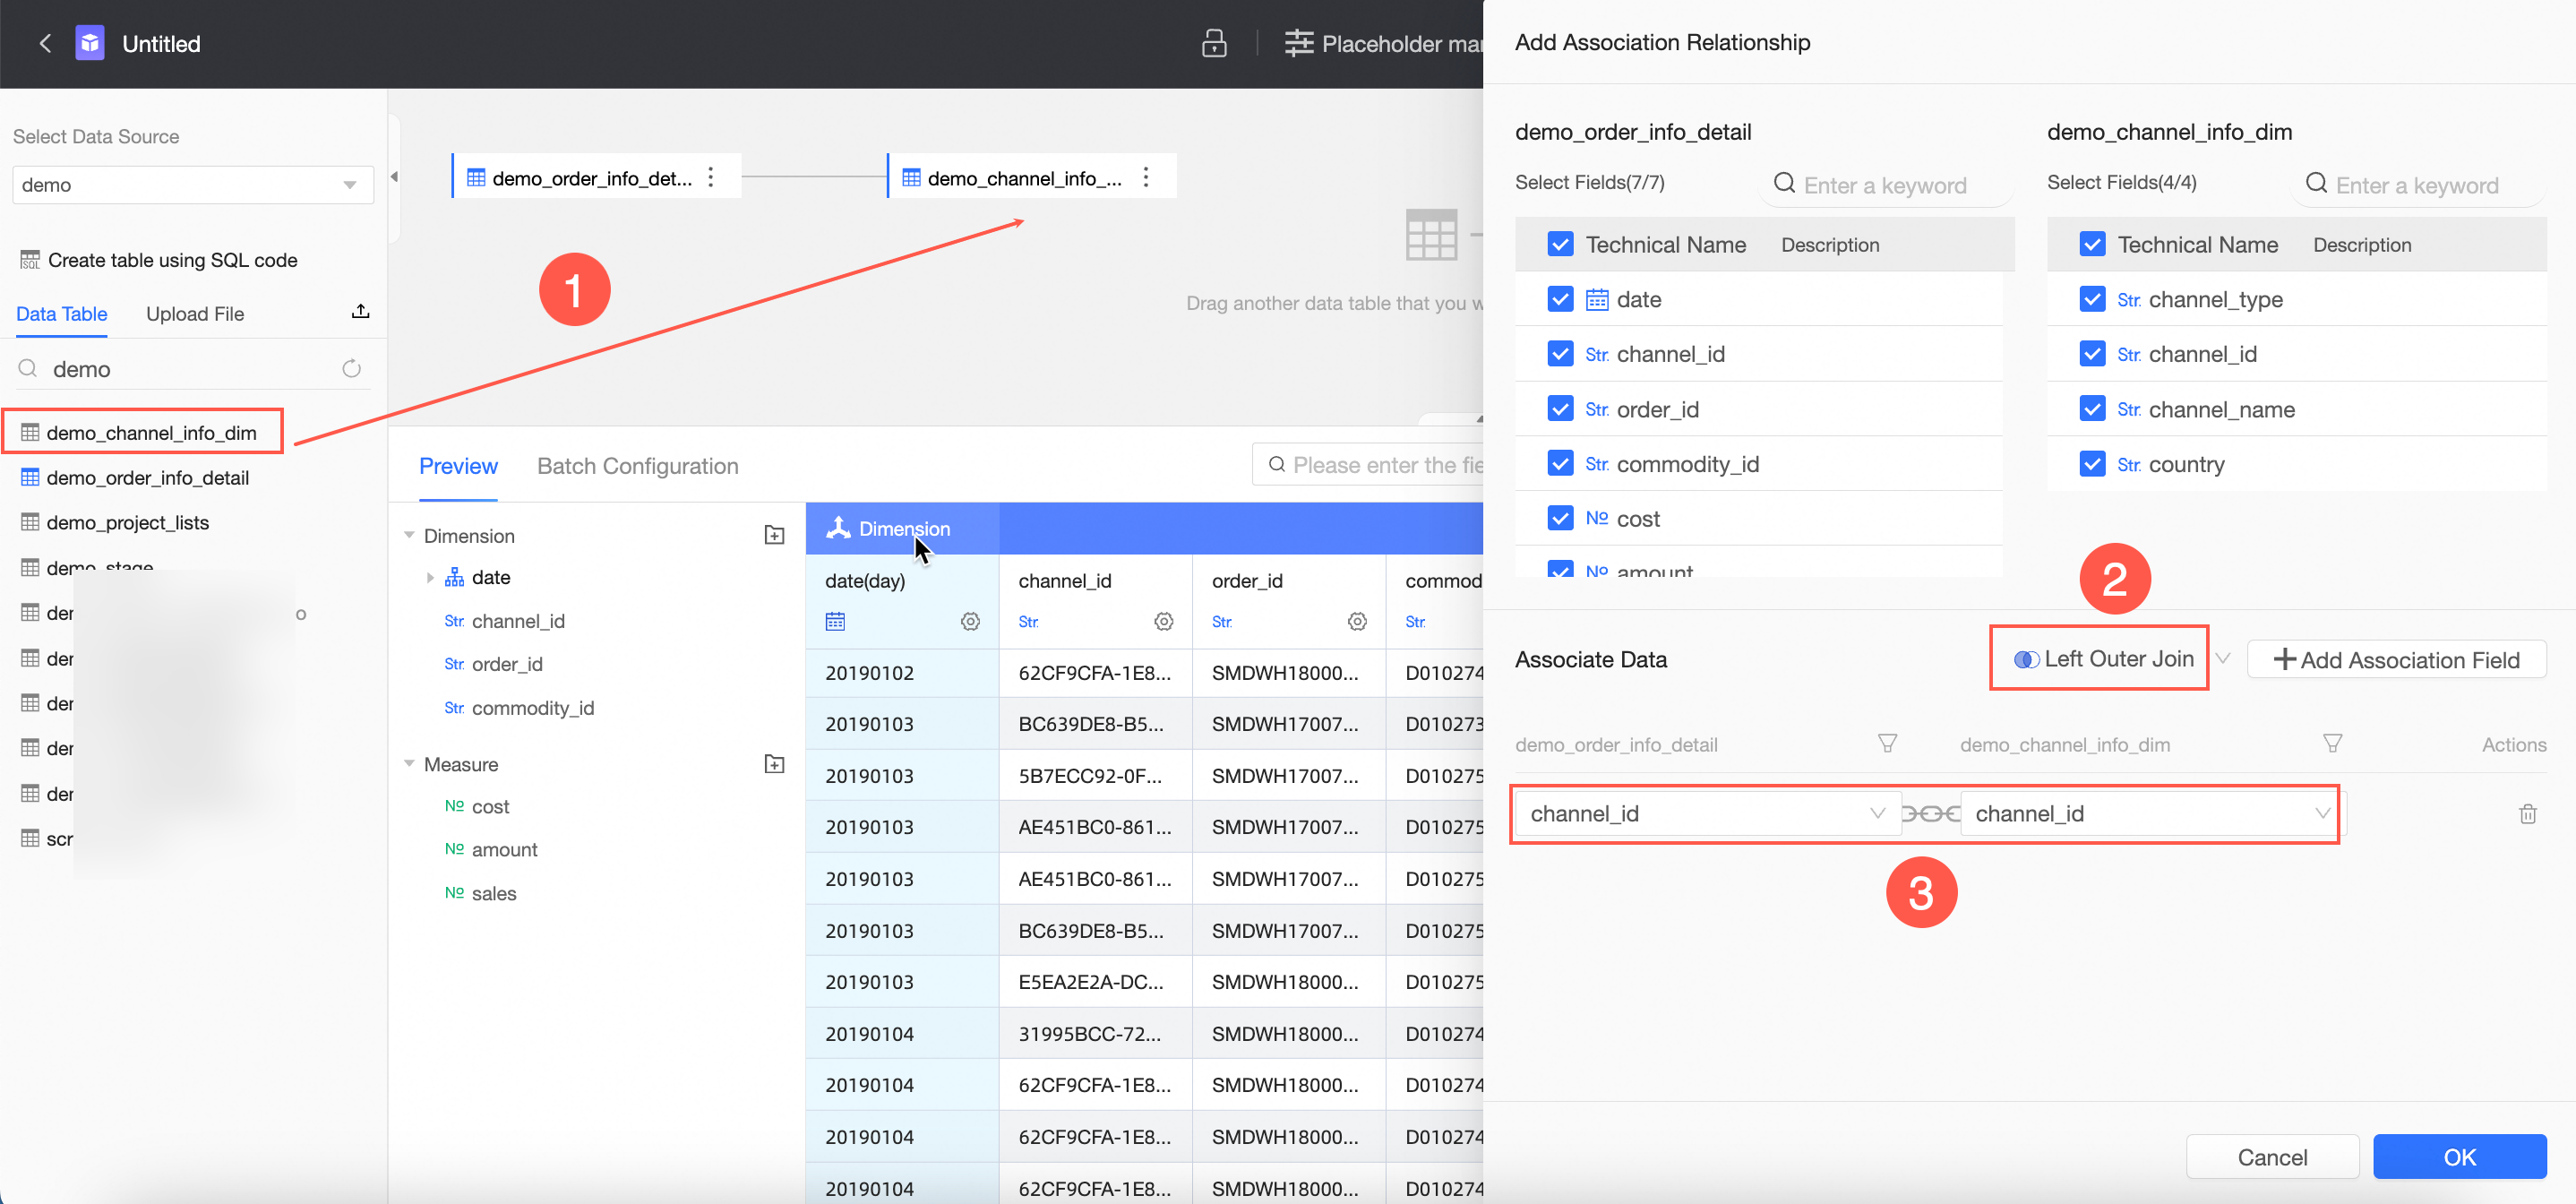Uncheck all fields of demo_order_info_detail header checkbox
The height and width of the screenshot is (1204, 2576).
(x=1560, y=244)
